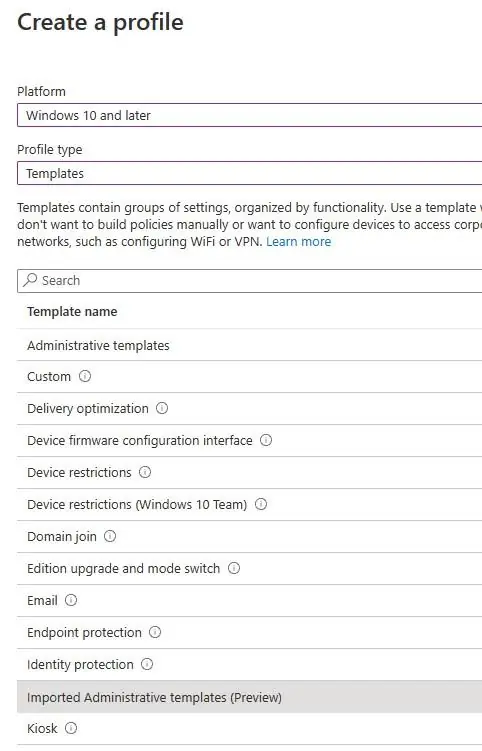
Task: Open the Learn more link
Action: 298,241
